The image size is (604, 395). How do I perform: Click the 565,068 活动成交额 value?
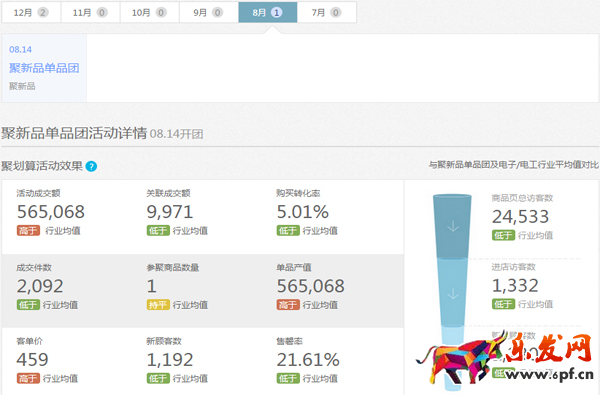(x=51, y=212)
